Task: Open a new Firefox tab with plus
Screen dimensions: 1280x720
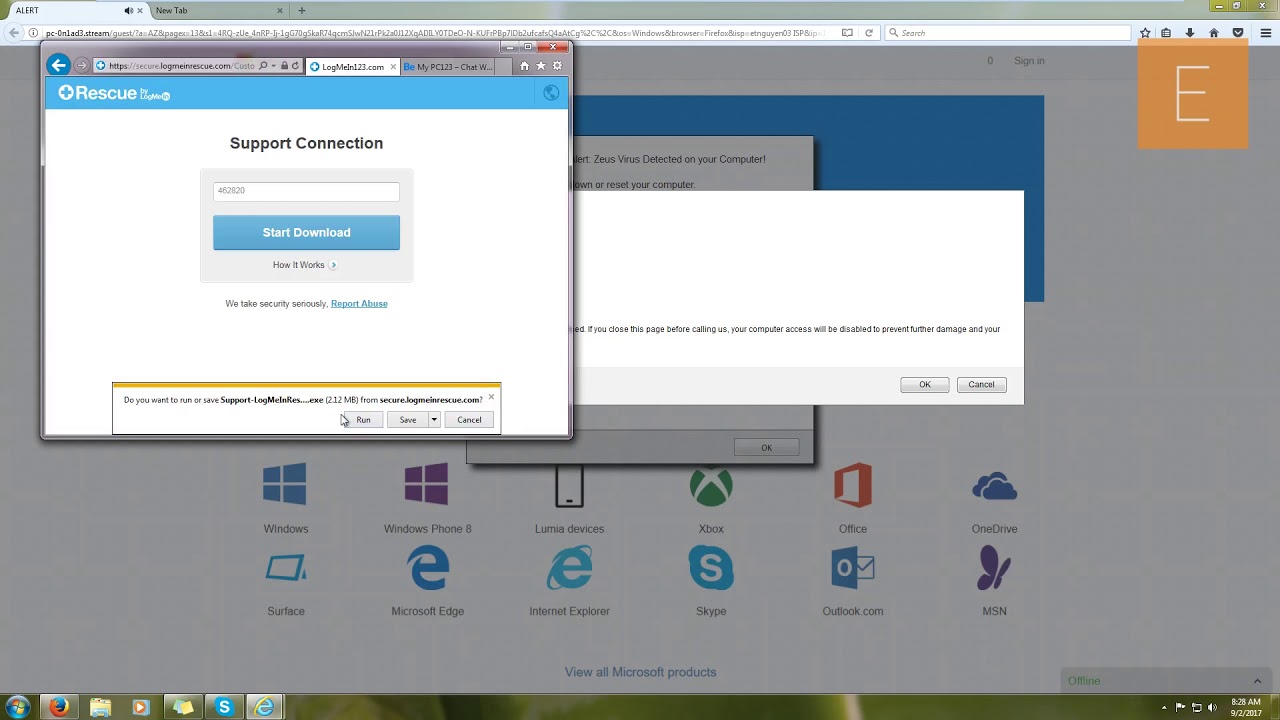Action: tap(301, 10)
